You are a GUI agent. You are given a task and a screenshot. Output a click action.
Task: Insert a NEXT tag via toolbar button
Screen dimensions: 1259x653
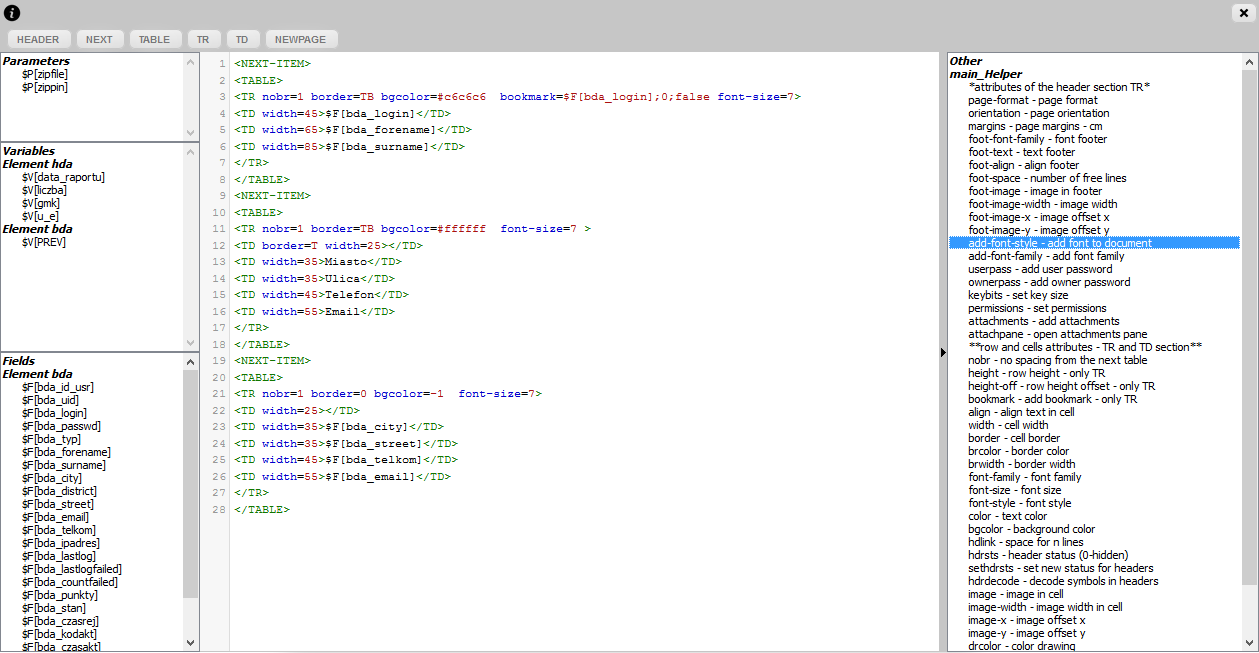coord(99,40)
